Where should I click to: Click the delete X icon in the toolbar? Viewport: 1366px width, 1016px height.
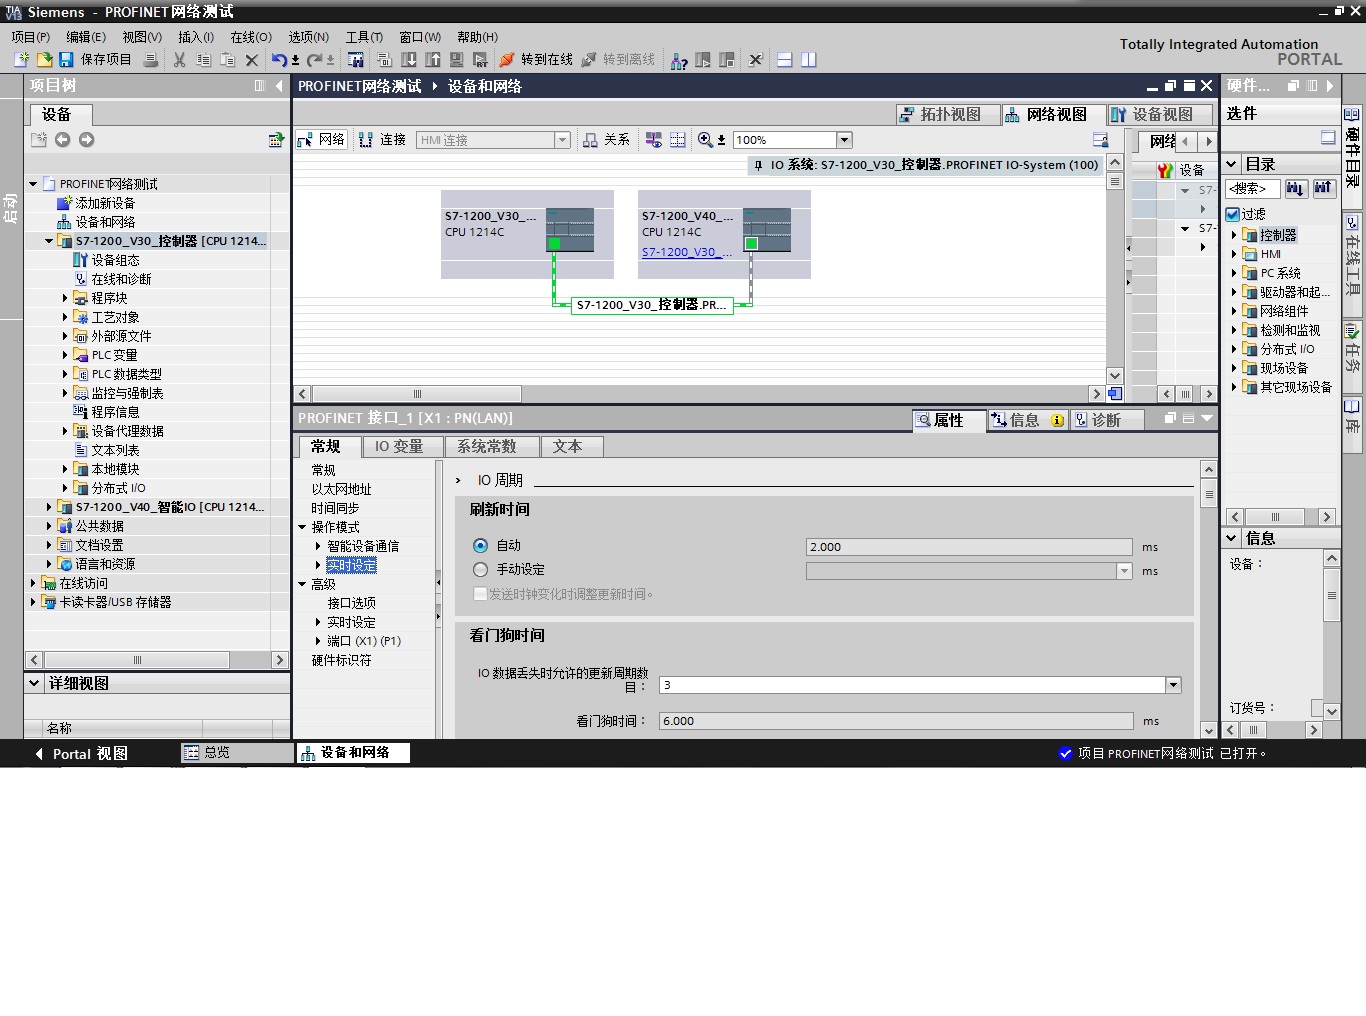coord(252,60)
